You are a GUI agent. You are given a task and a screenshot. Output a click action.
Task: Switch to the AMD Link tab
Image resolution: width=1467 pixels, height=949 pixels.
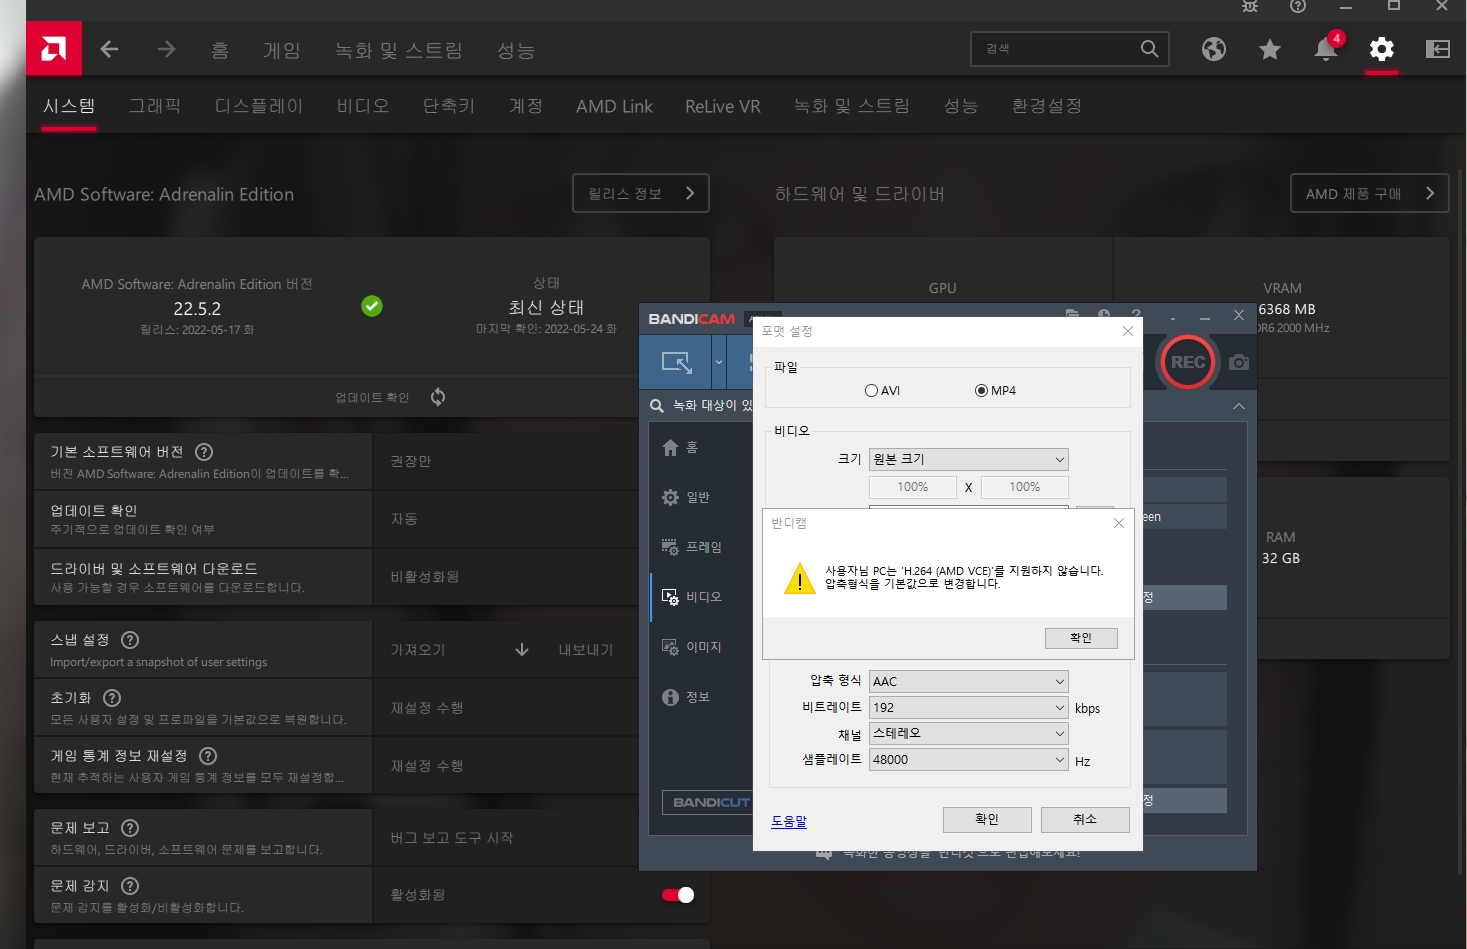tap(614, 106)
